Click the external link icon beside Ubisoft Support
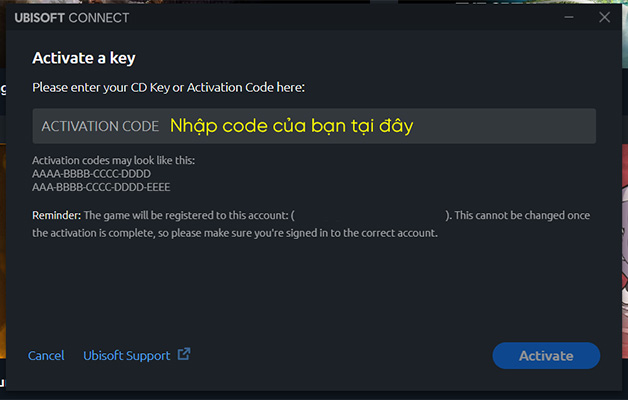 [x=184, y=354]
